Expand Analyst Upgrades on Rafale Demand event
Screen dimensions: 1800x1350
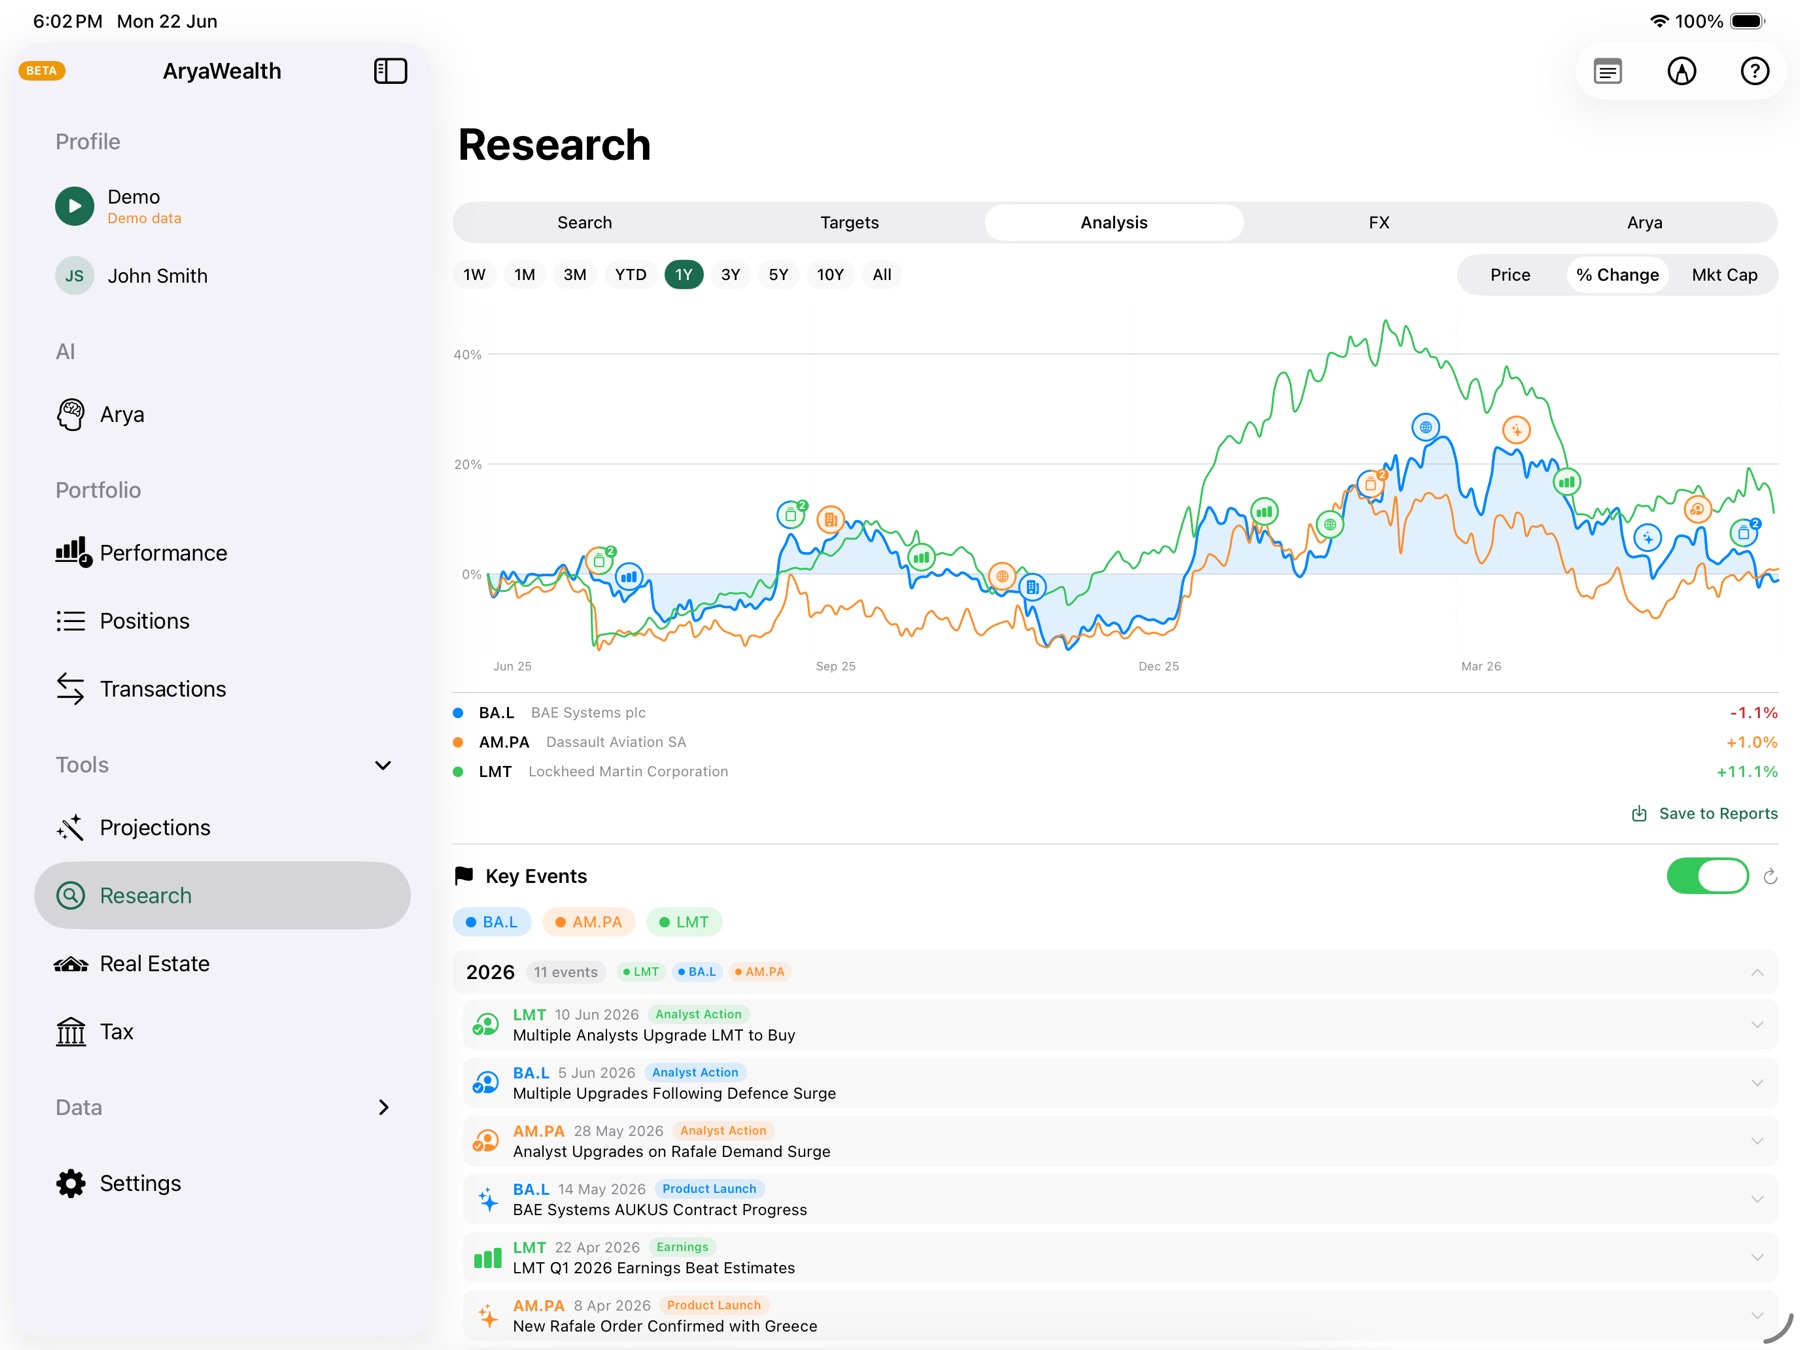click(x=1757, y=1141)
